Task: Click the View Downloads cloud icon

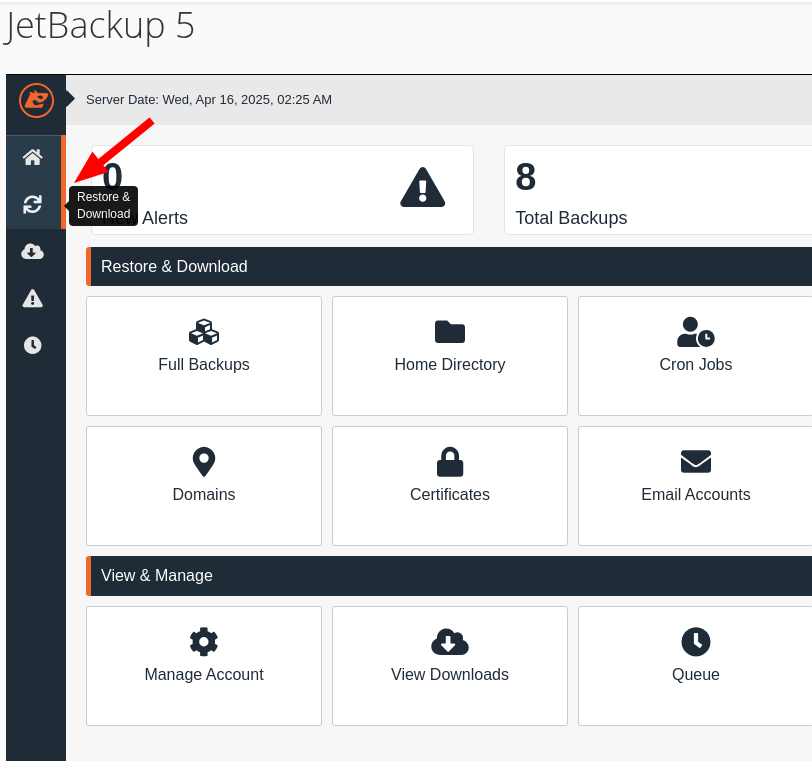Action: (450, 642)
